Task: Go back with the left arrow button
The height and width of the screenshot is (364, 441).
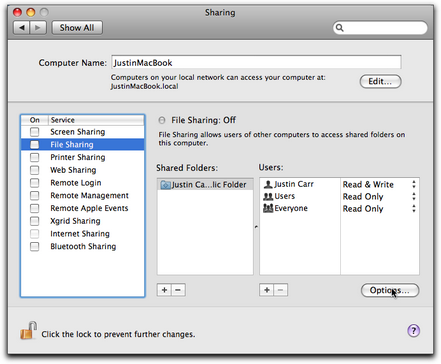Action: (x=21, y=28)
